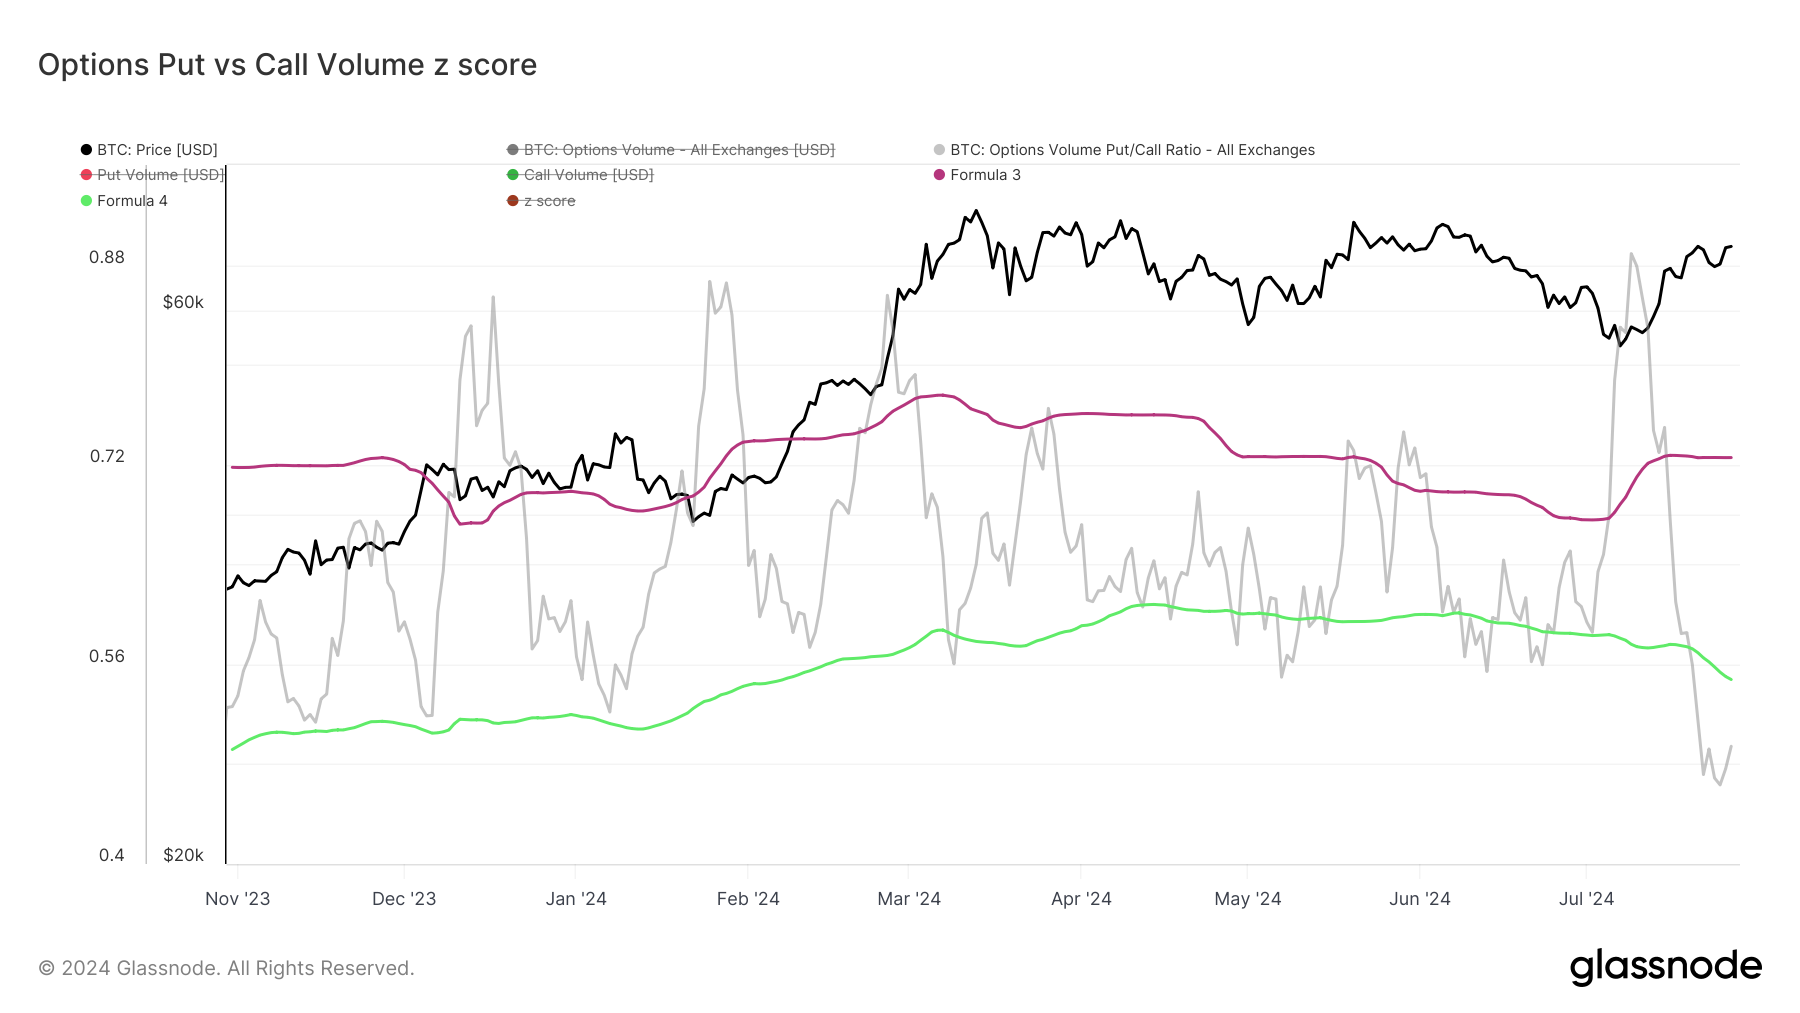Screen dimensions: 1800x1013
Task: Click the Jul '24 x-axis label
Action: (1587, 899)
